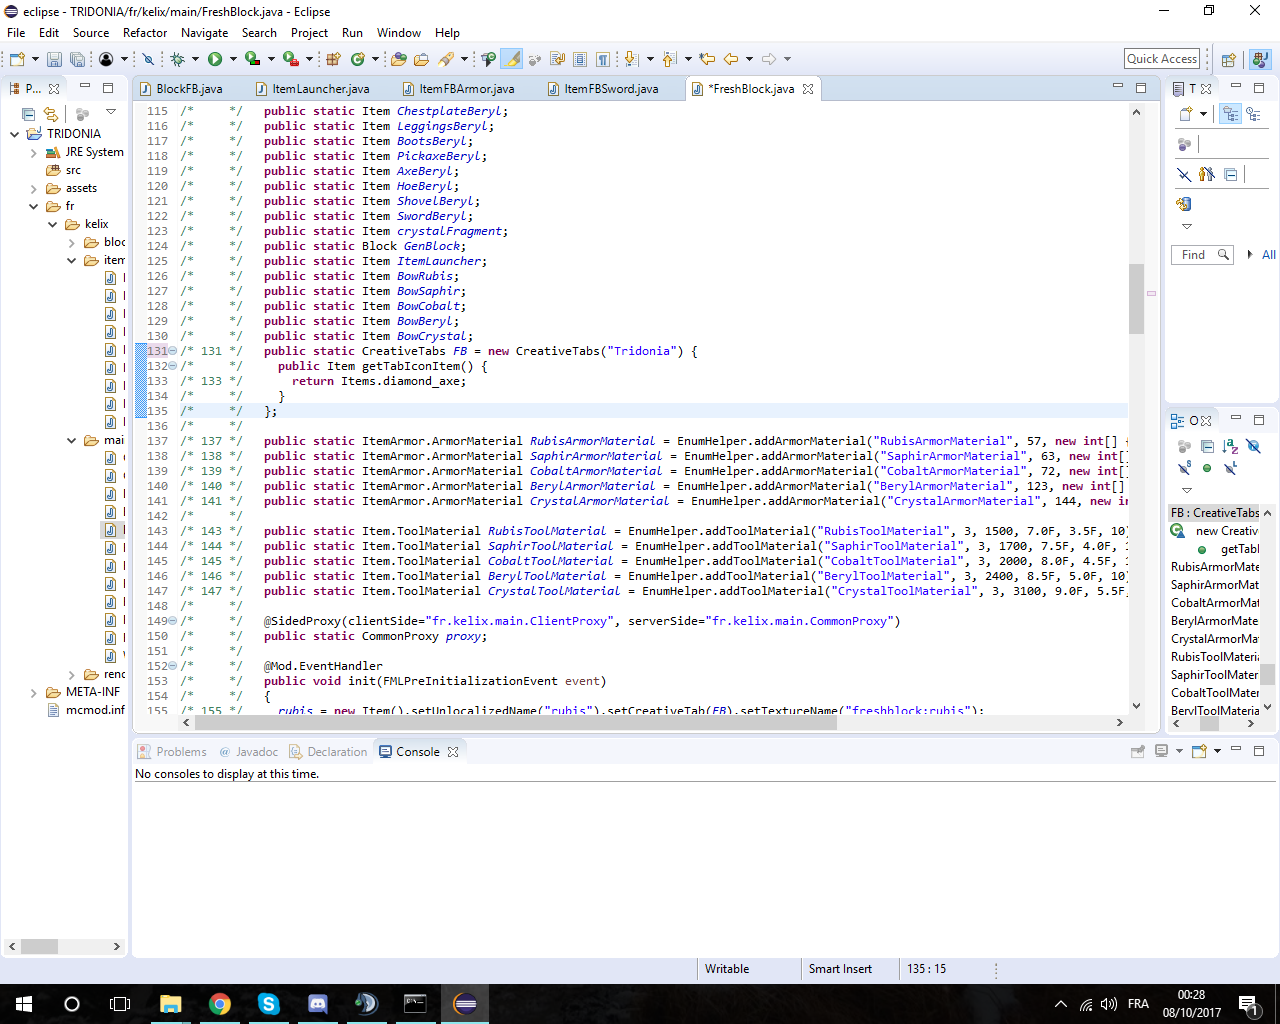Click the Save All toolbar icon
Image resolution: width=1280 pixels, height=1024 pixels.
pyautogui.click(x=77, y=59)
